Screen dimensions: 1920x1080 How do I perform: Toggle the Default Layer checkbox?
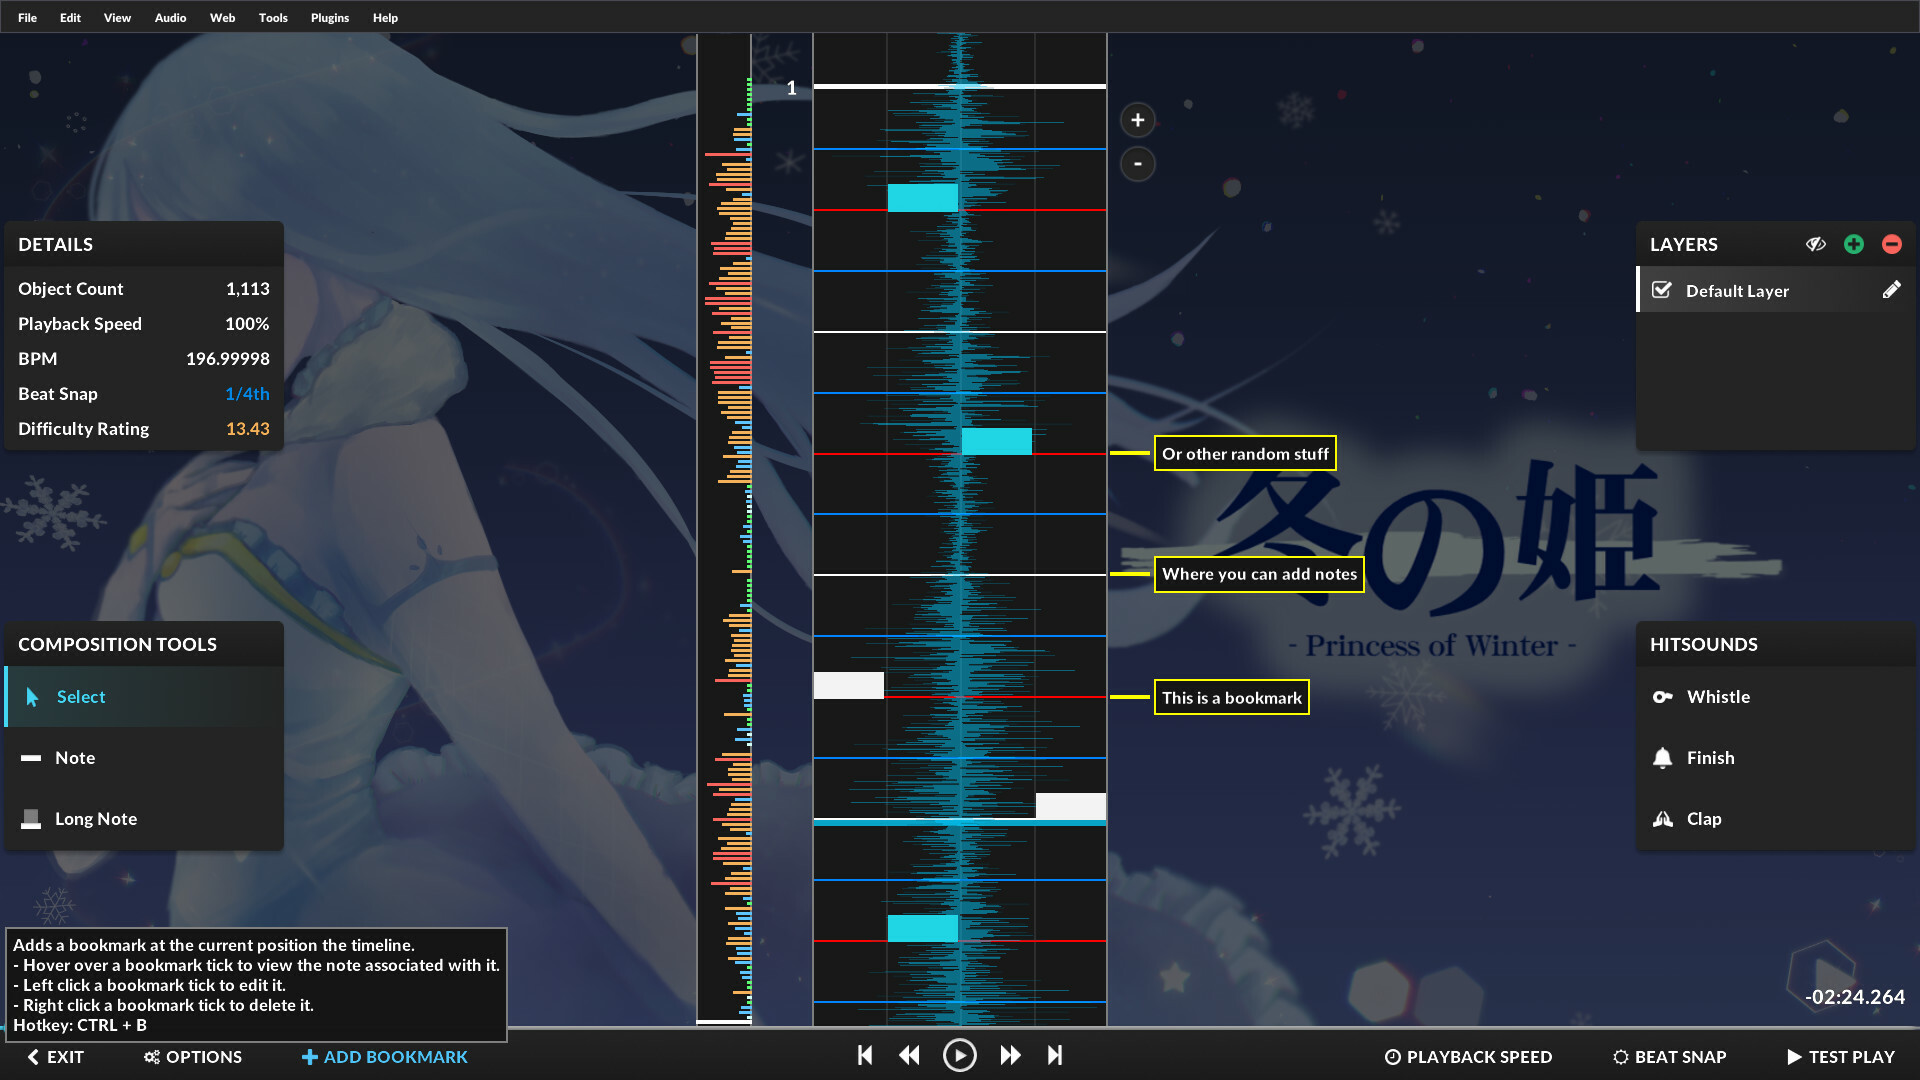coord(1662,290)
